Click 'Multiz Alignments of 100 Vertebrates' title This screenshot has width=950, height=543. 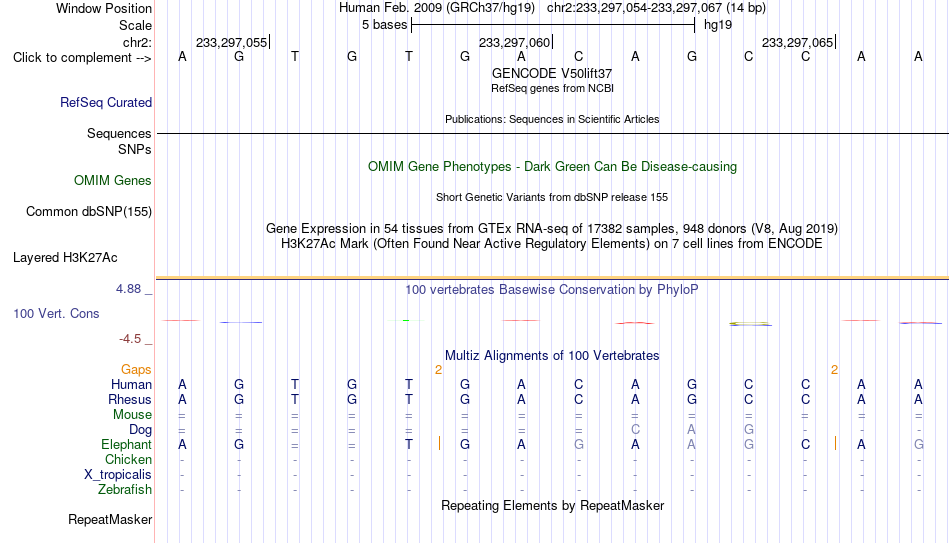(552, 356)
